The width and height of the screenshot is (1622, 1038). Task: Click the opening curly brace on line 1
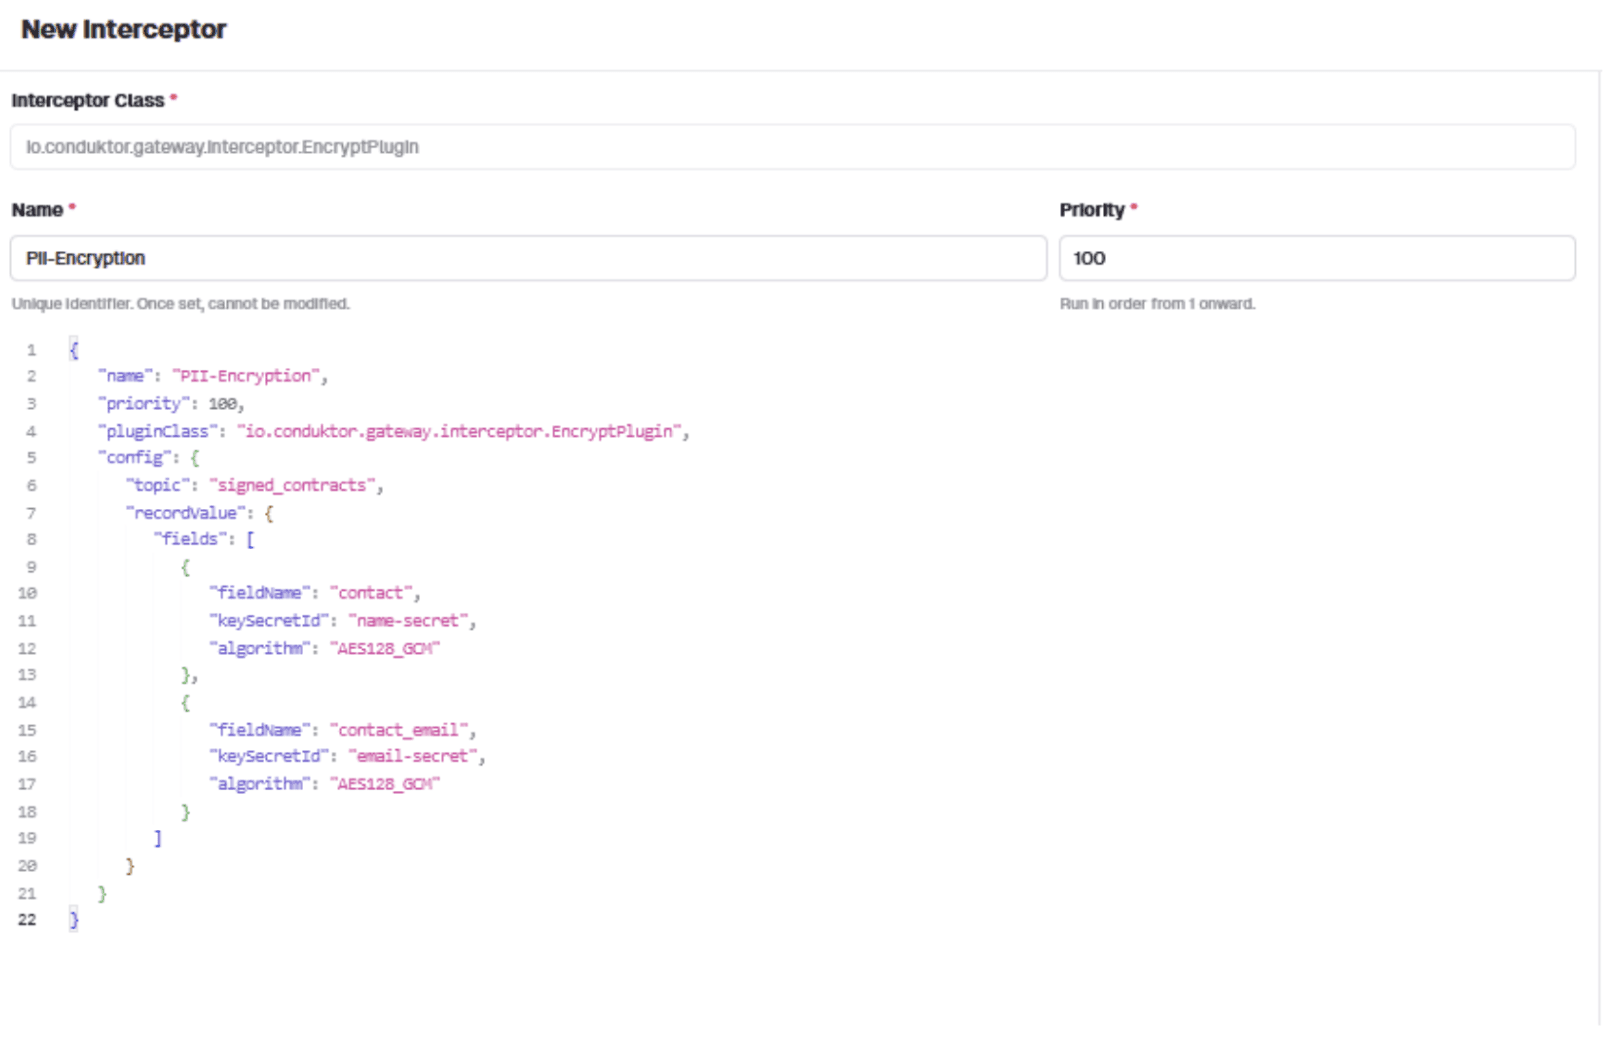point(73,350)
